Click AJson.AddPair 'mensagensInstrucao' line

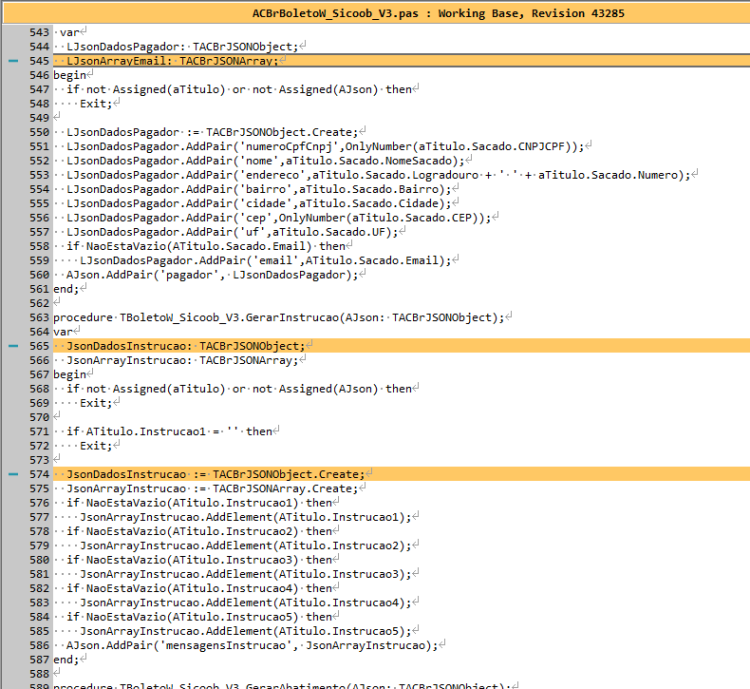point(252,645)
